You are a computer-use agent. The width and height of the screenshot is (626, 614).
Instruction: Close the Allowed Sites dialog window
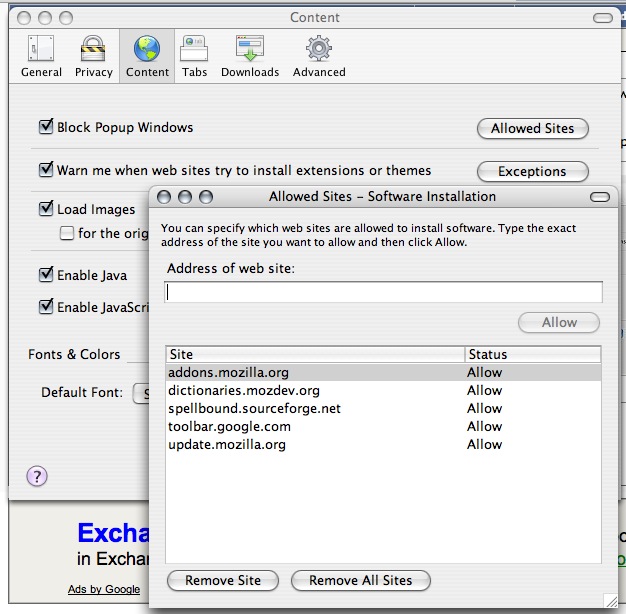(164, 197)
